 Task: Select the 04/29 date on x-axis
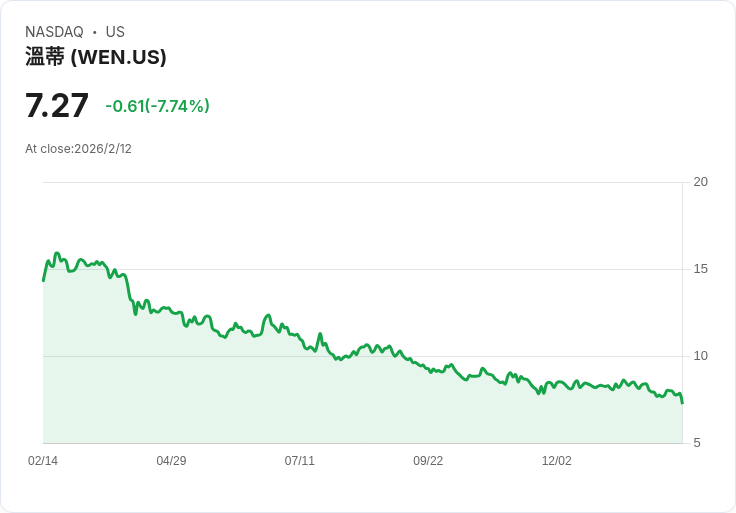171,461
